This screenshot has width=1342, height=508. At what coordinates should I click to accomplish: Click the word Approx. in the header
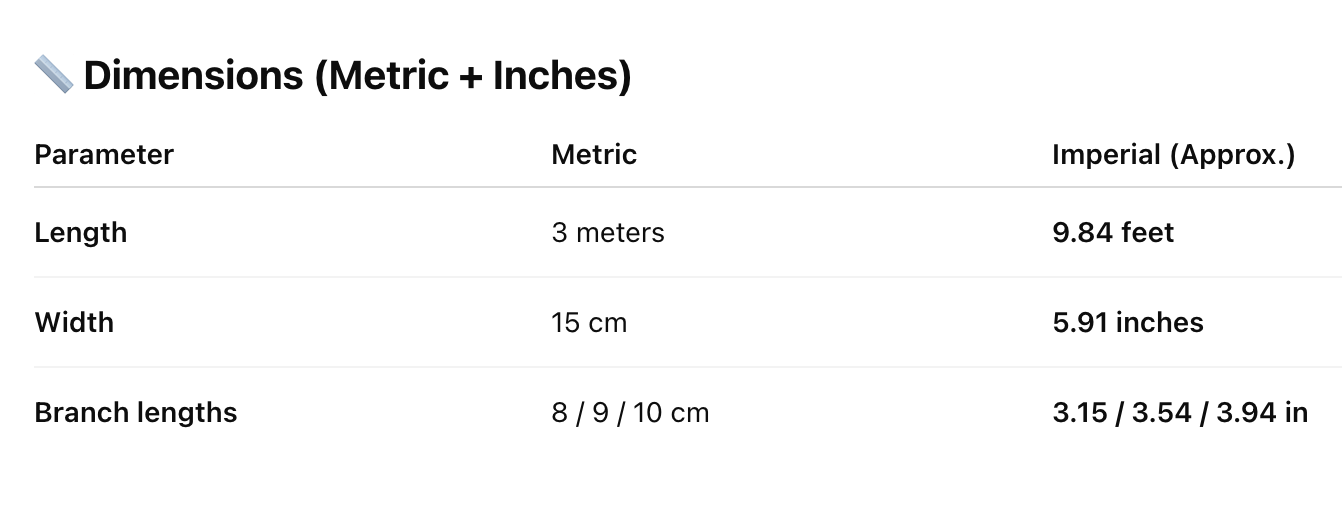pyautogui.click(x=1236, y=155)
